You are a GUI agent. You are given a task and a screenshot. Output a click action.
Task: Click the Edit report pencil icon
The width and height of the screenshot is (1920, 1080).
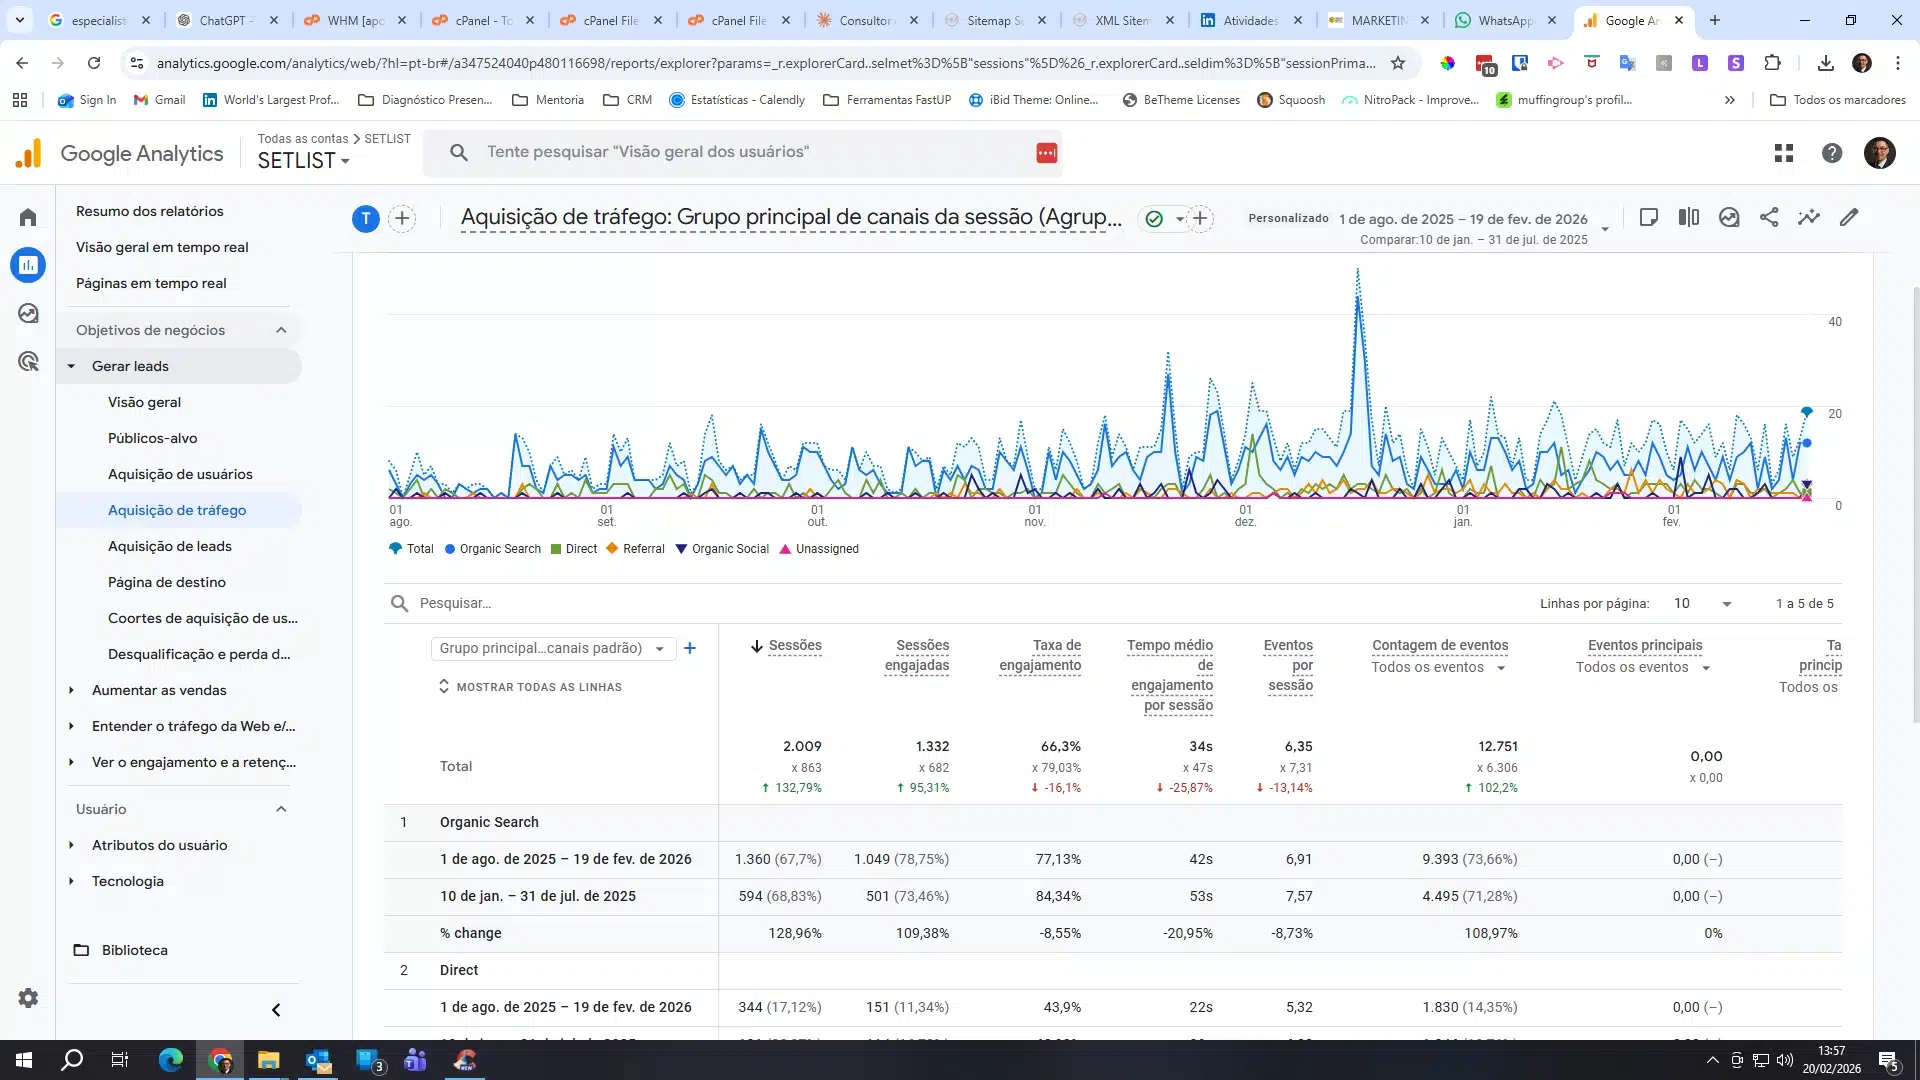[x=1849, y=217]
